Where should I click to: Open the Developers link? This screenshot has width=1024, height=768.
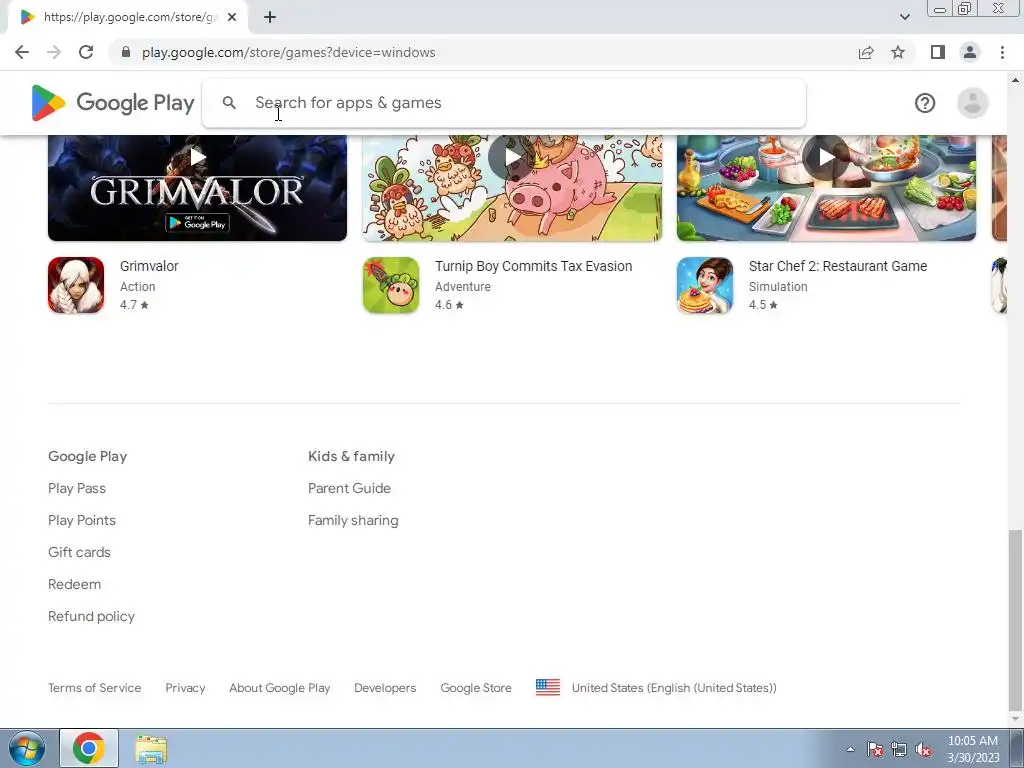point(385,688)
